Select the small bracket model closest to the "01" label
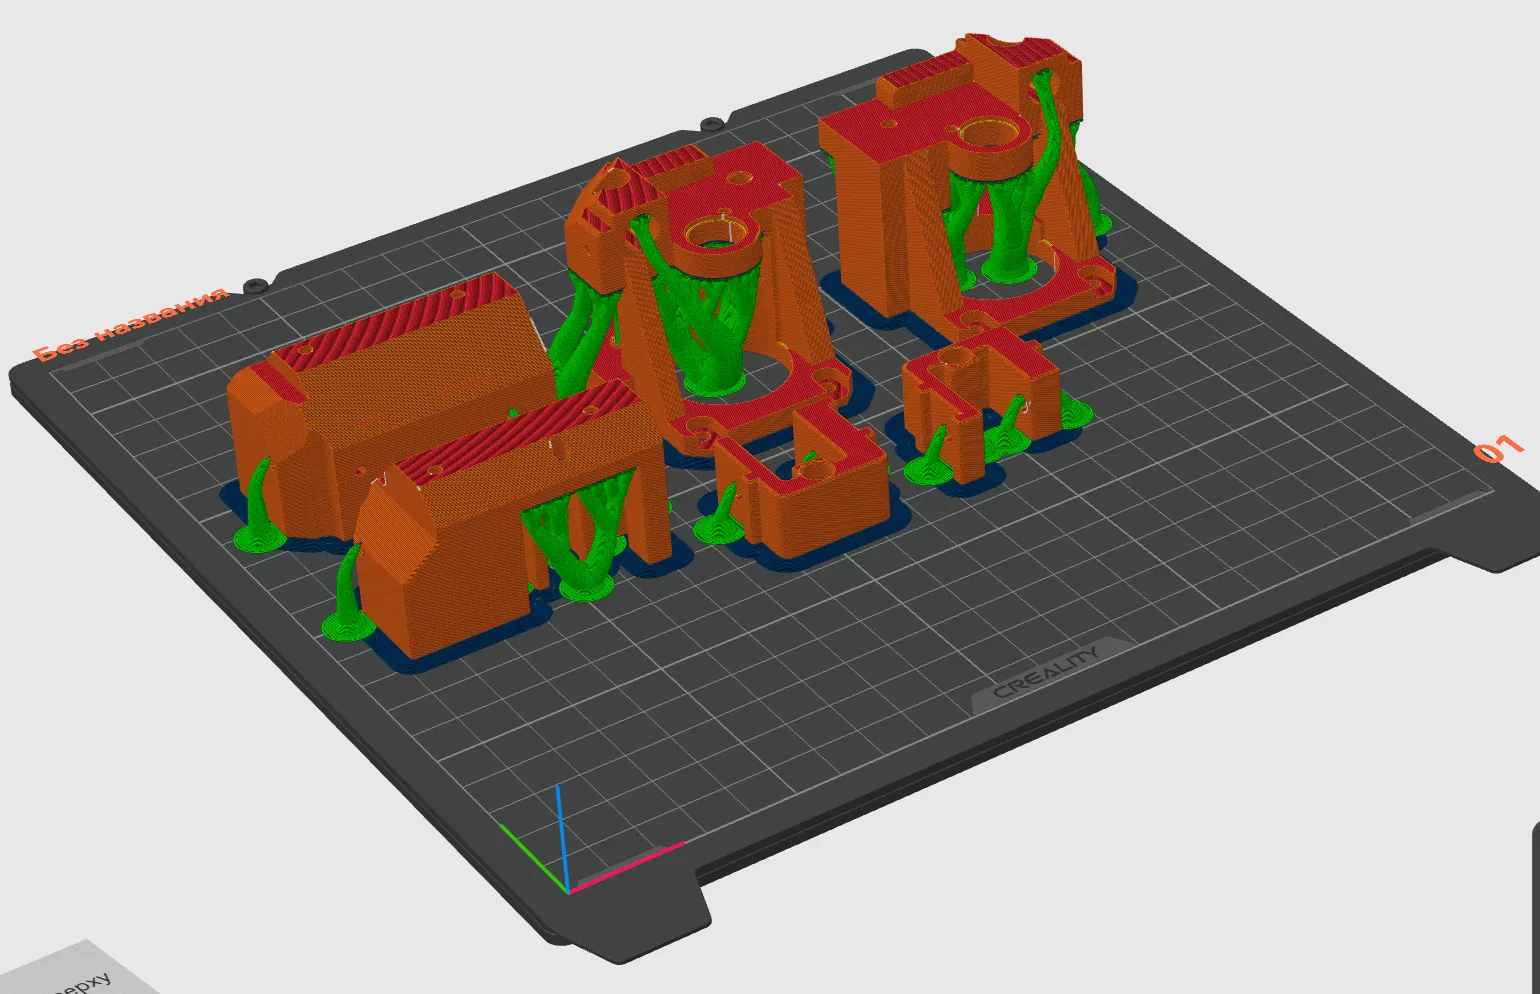This screenshot has width=1540, height=994. 980,405
